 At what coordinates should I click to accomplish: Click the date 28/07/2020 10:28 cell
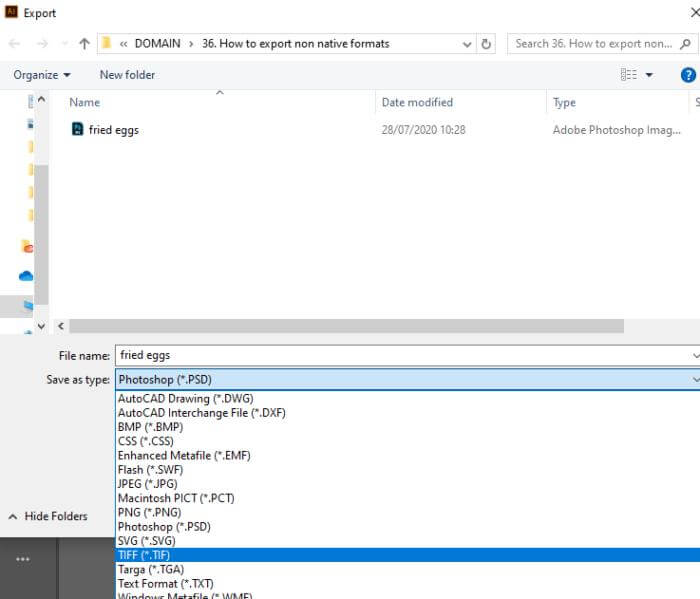(x=423, y=130)
